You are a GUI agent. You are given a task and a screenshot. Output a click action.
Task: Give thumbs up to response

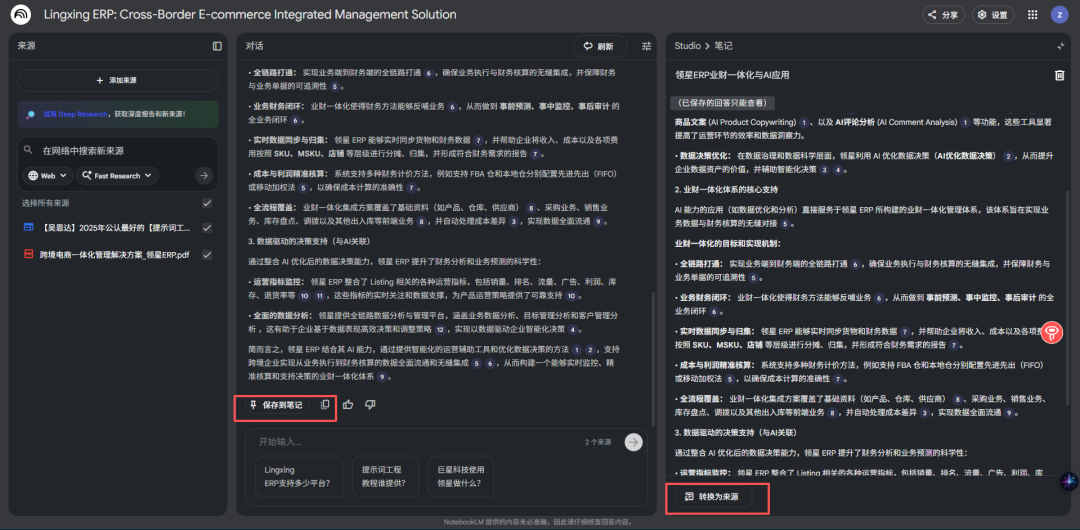coord(348,405)
